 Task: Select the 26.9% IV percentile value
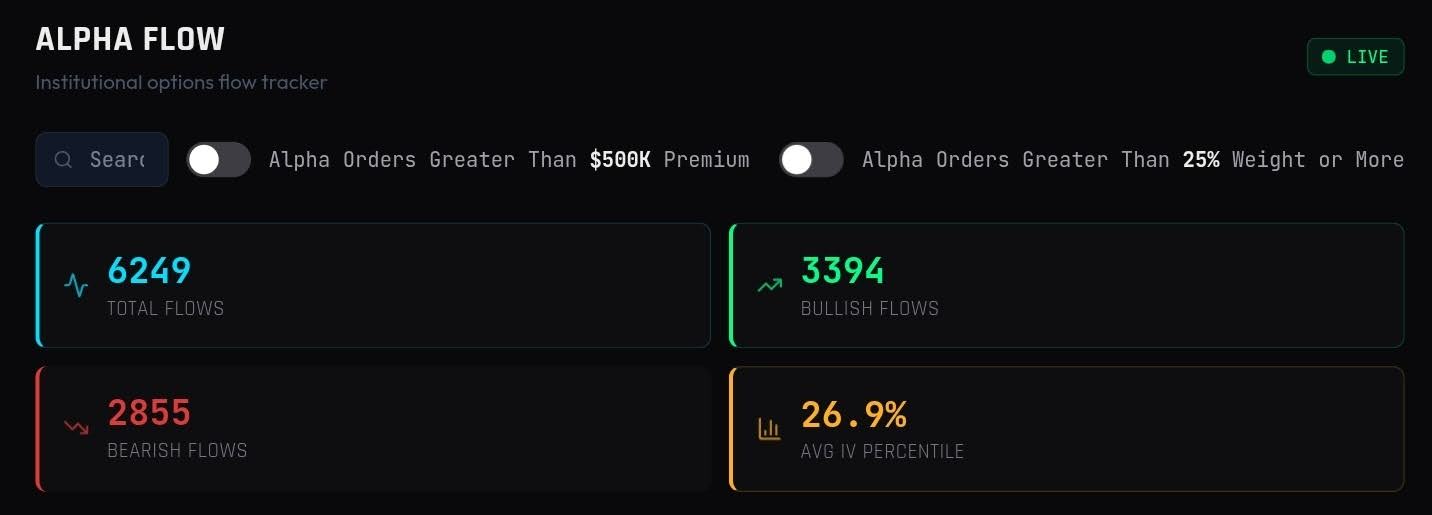tap(854, 414)
